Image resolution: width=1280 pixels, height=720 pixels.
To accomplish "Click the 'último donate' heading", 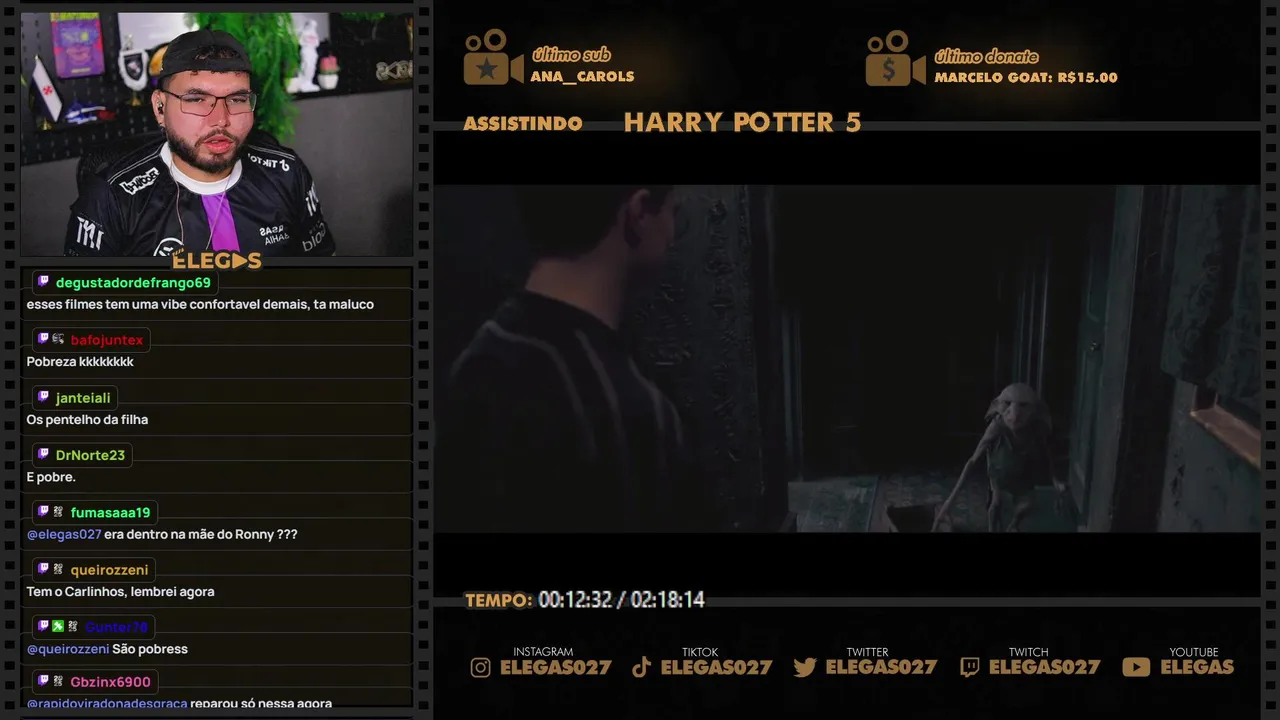I will [986, 56].
